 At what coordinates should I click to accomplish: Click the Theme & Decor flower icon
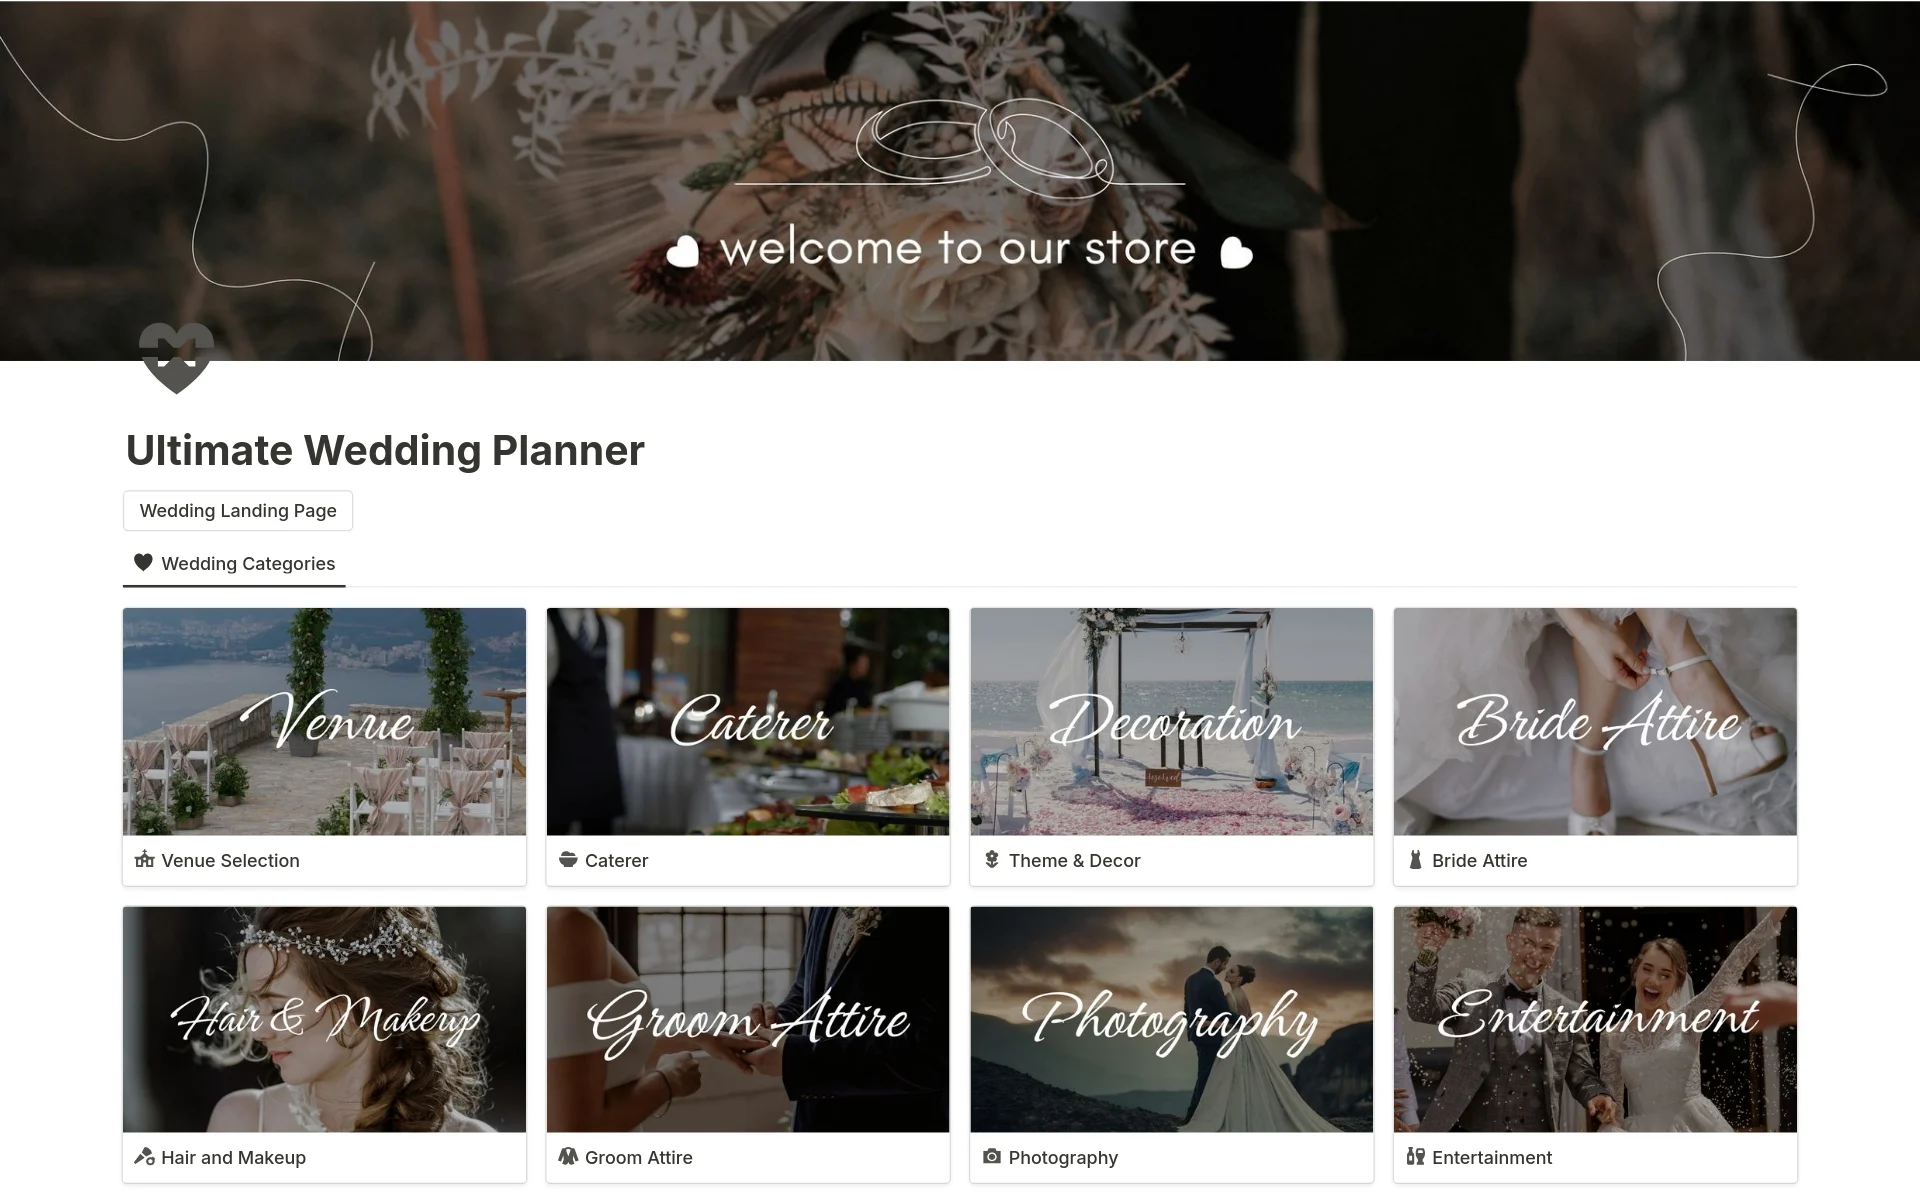[992, 859]
